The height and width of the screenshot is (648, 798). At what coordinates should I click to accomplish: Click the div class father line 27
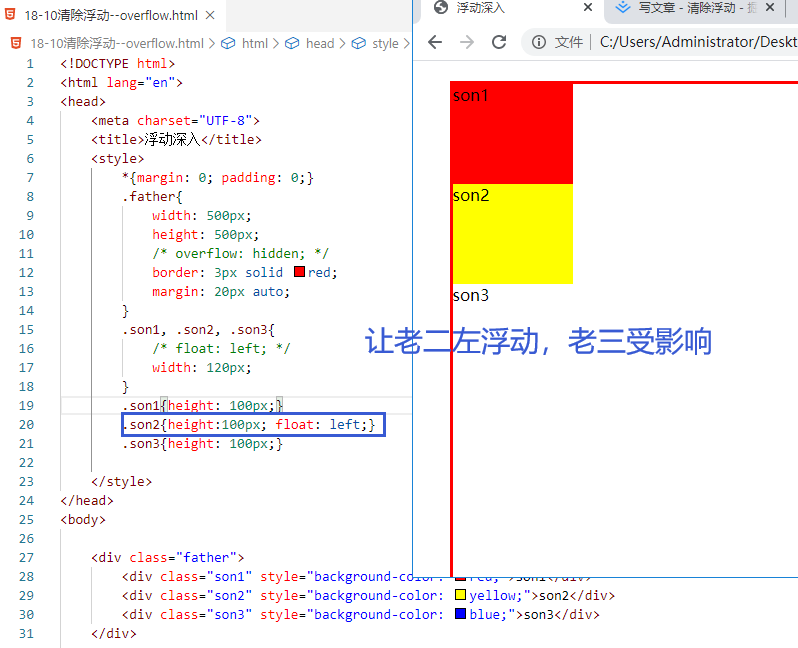point(168,558)
